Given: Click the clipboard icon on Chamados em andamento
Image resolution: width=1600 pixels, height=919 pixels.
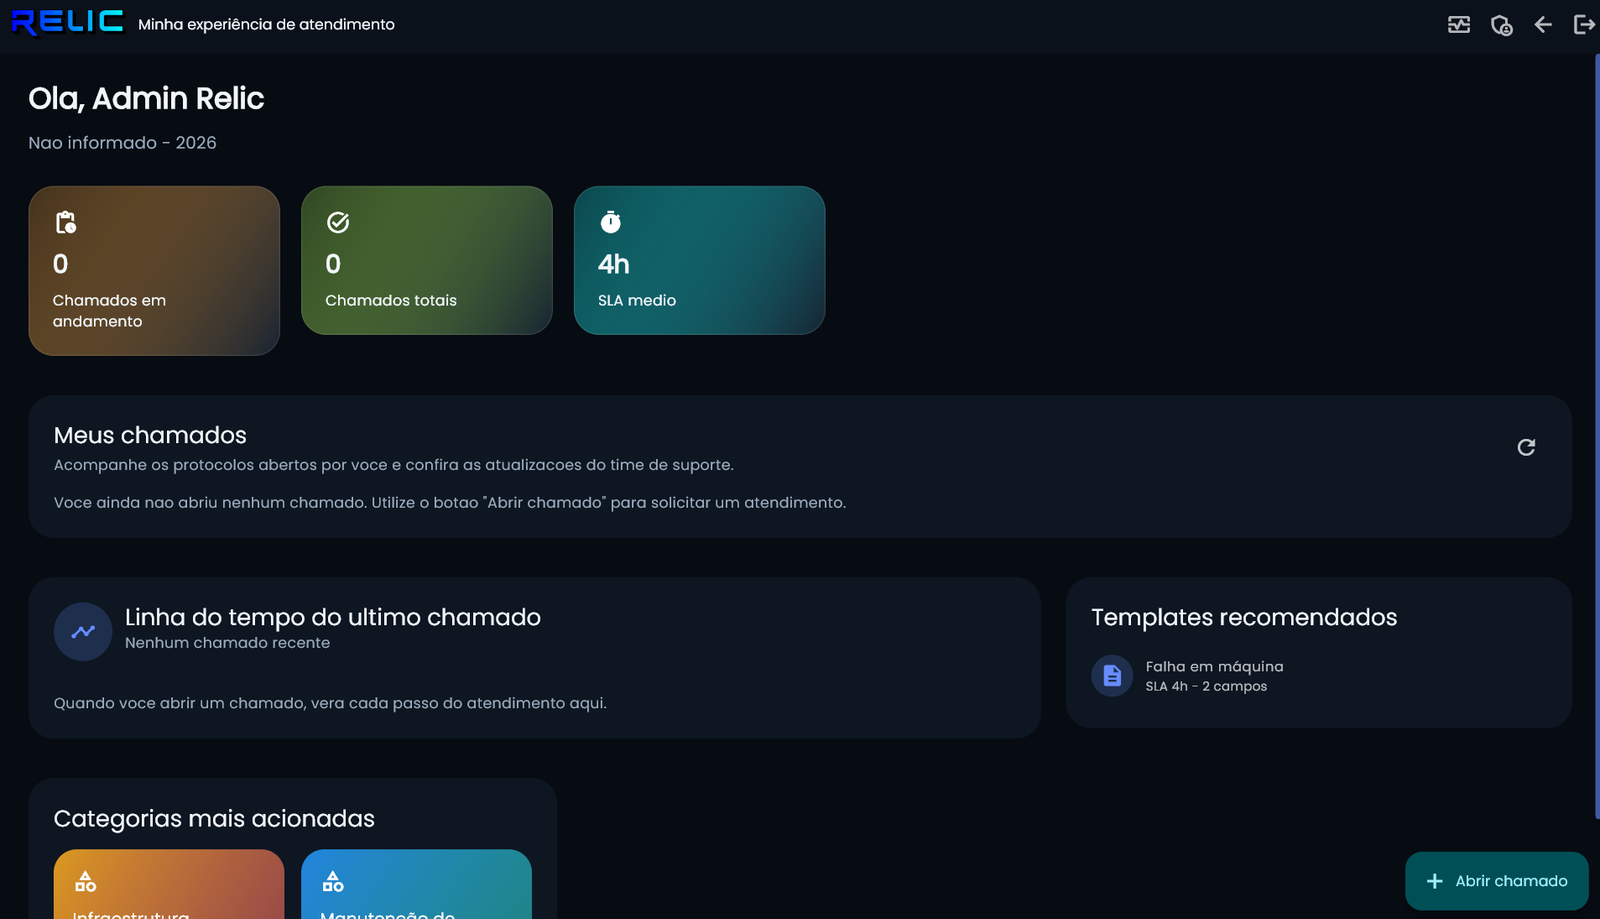Looking at the screenshot, I should click(x=66, y=222).
